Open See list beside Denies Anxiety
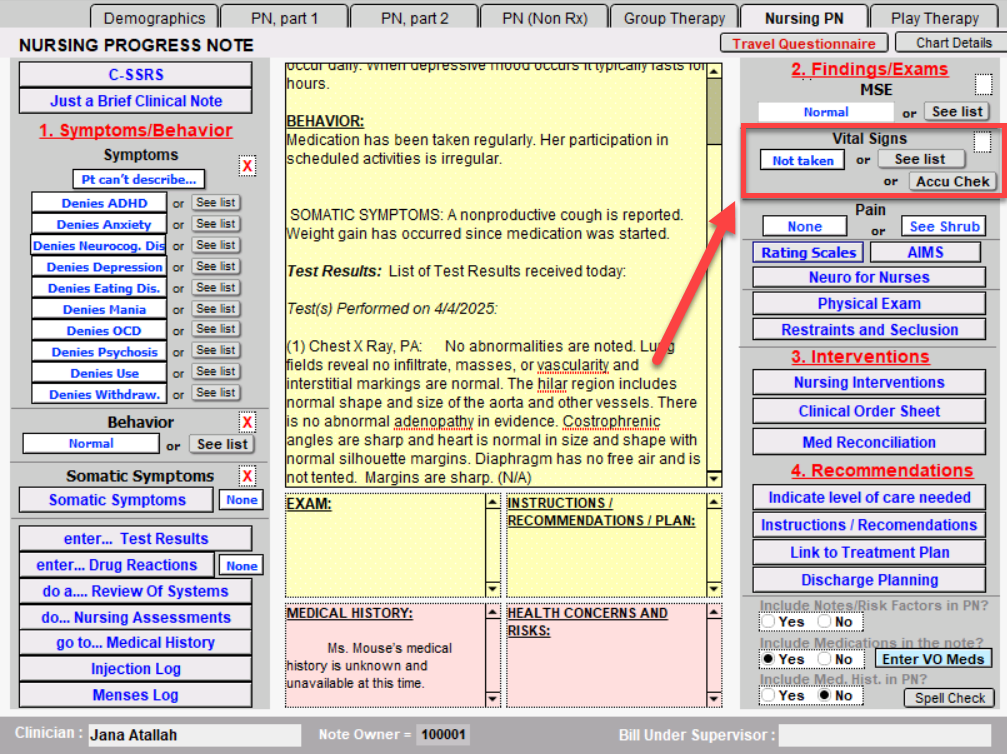Screen dimensions: 1007x754 click(x=215, y=224)
